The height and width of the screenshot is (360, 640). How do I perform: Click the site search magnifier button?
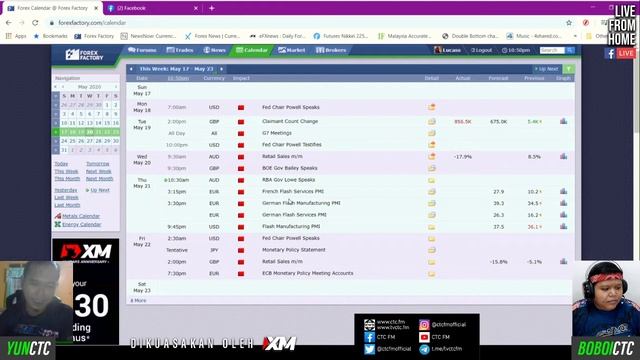[570, 50]
